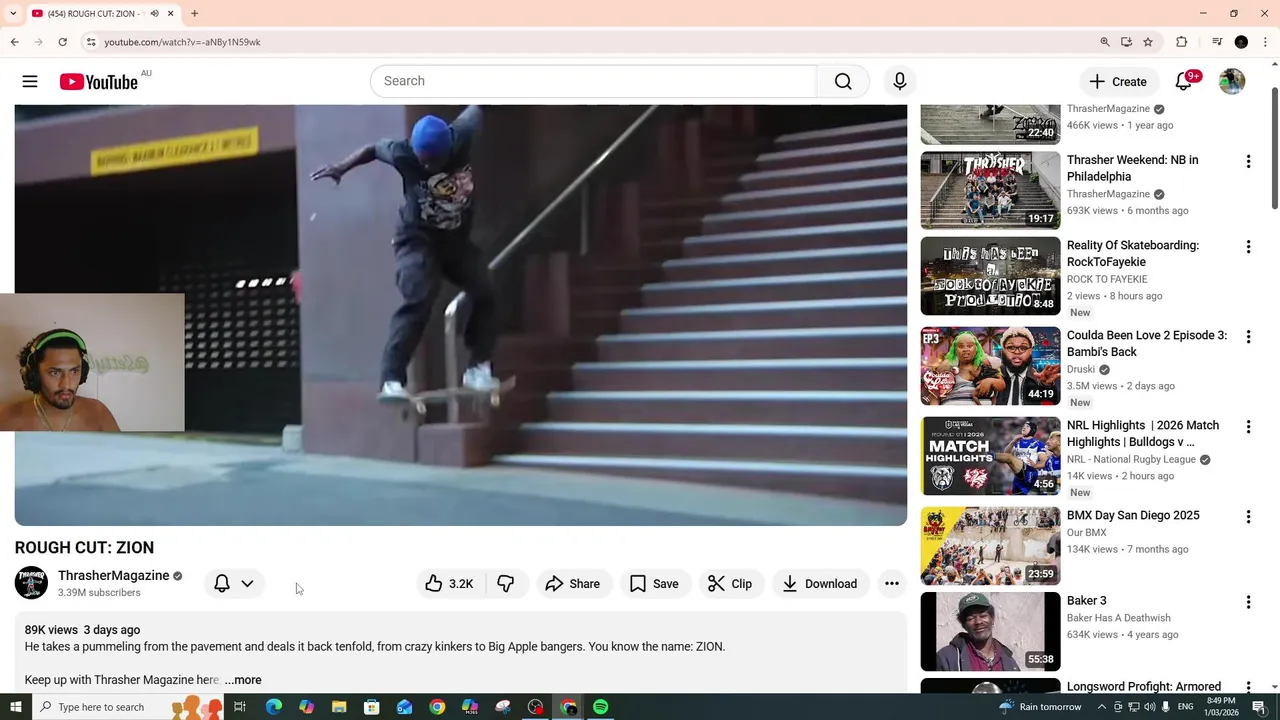Expand the description with ...more

[x=243, y=680]
